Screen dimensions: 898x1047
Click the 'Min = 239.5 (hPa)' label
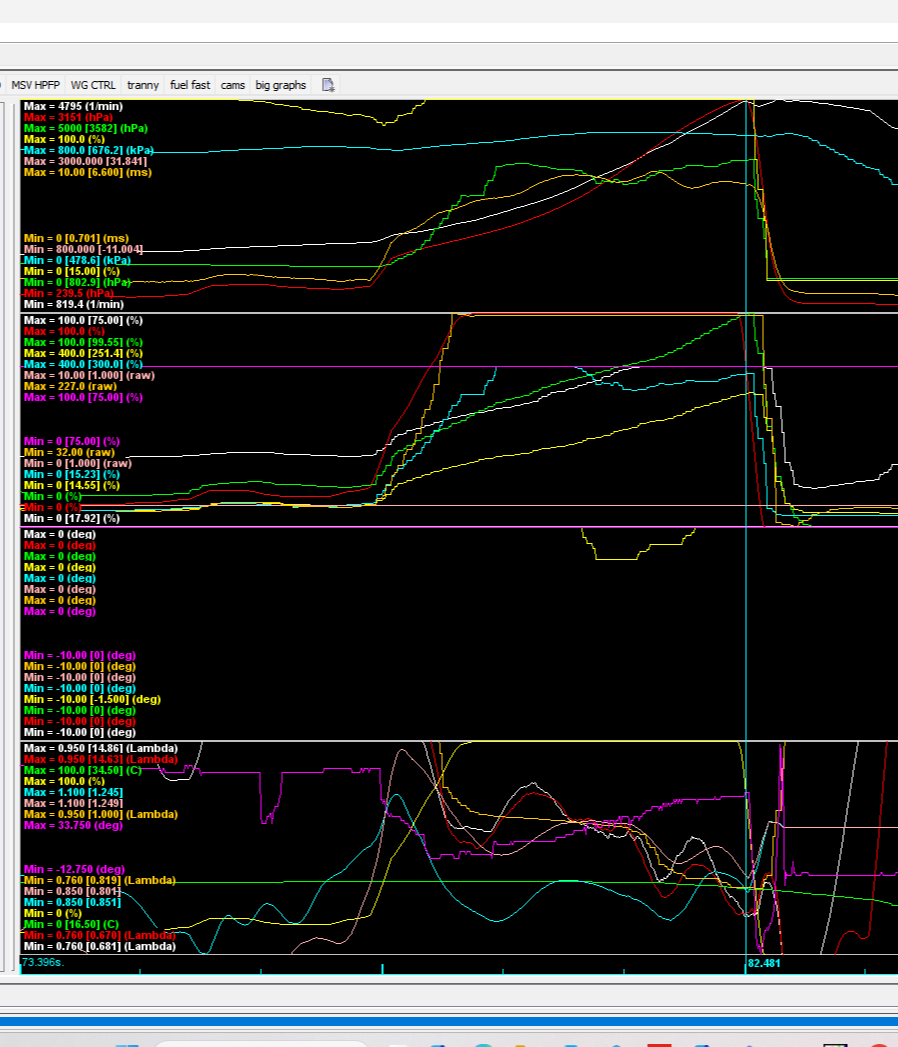point(69,293)
